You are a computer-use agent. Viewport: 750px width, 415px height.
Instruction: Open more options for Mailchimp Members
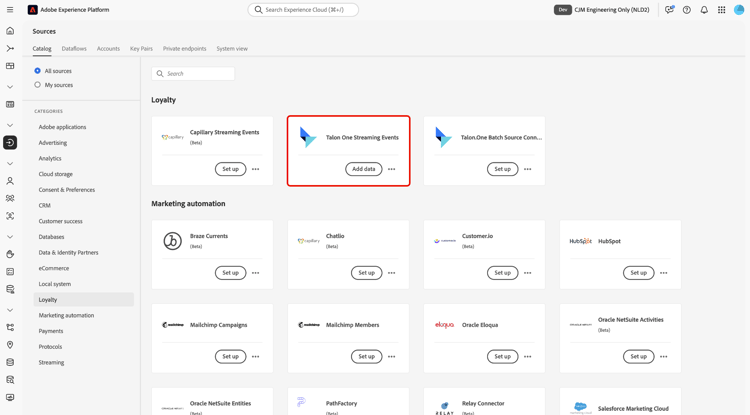click(392, 357)
